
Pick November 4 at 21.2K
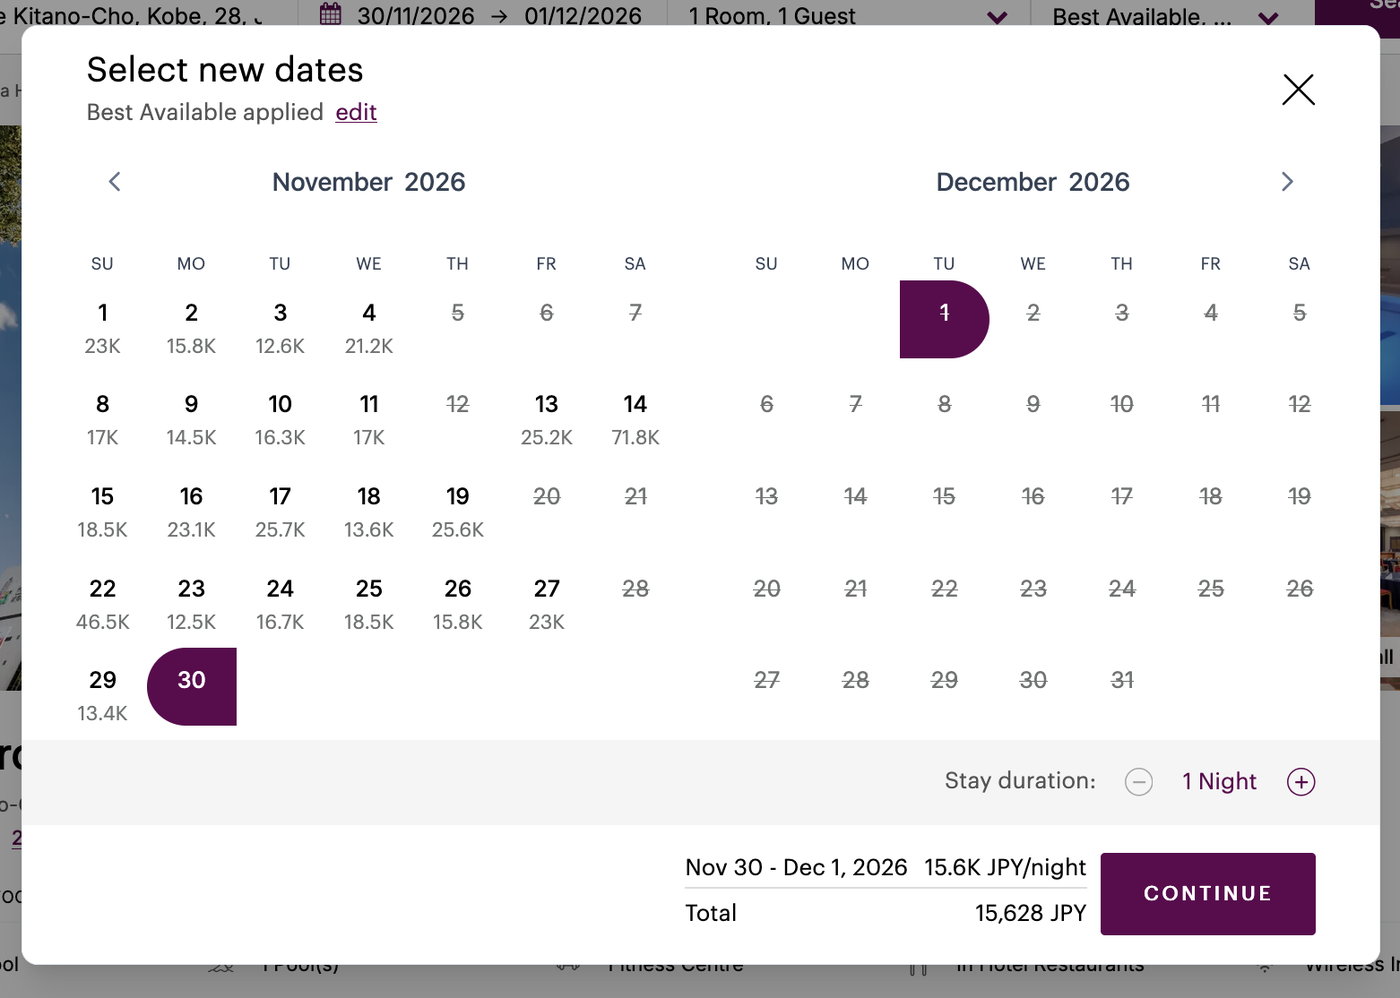369,328
